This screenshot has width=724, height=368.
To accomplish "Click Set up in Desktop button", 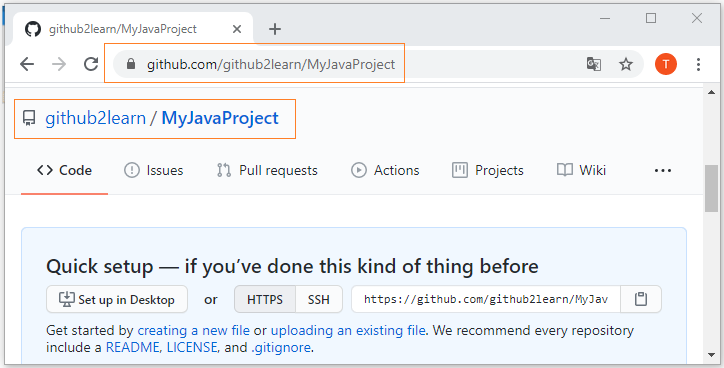I will click(117, 299).
